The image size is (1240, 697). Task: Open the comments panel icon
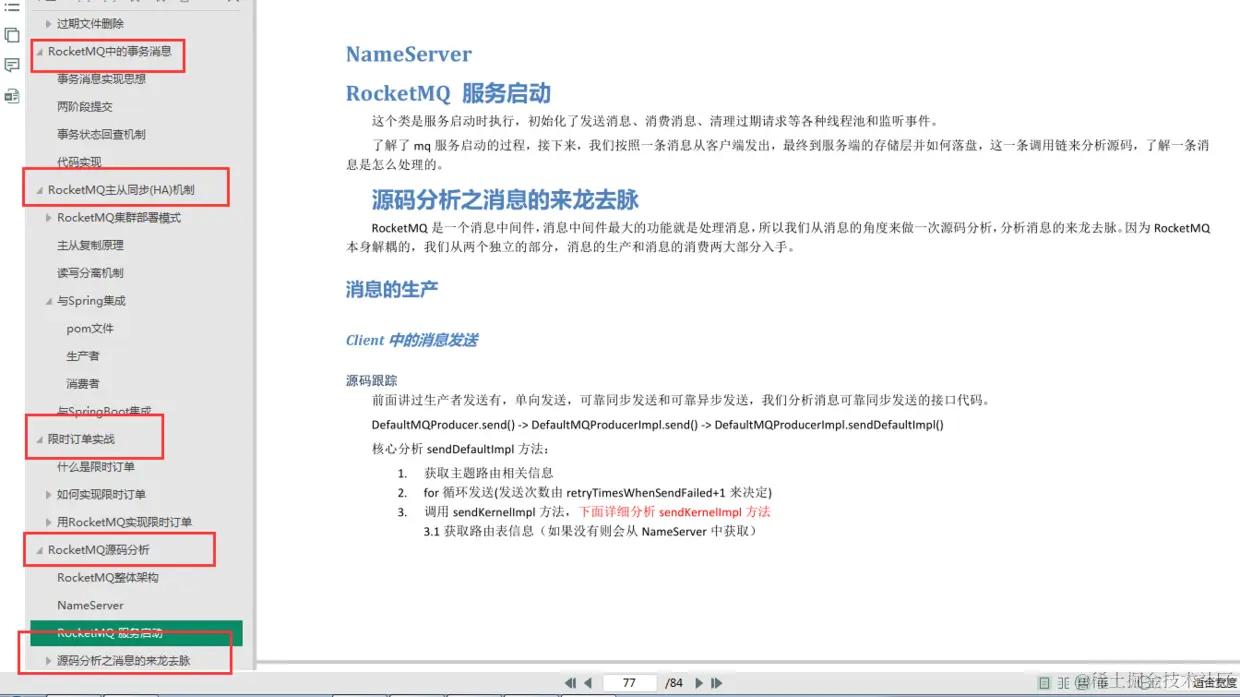(x=12, y=66)
